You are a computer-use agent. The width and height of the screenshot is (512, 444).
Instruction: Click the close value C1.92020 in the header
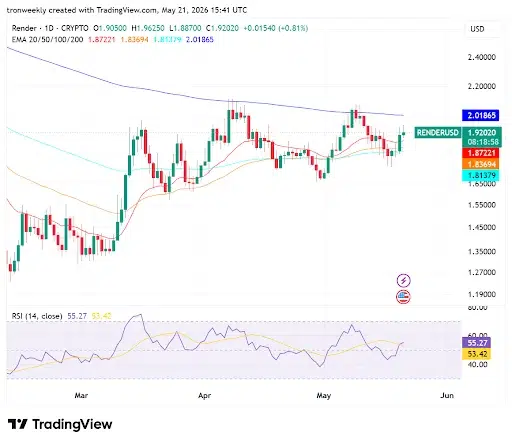tap(222, 28)
